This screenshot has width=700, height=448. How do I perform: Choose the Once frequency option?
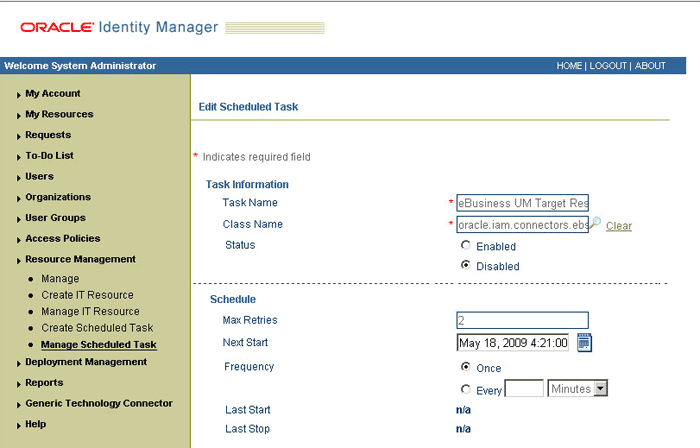coord(466,367)
